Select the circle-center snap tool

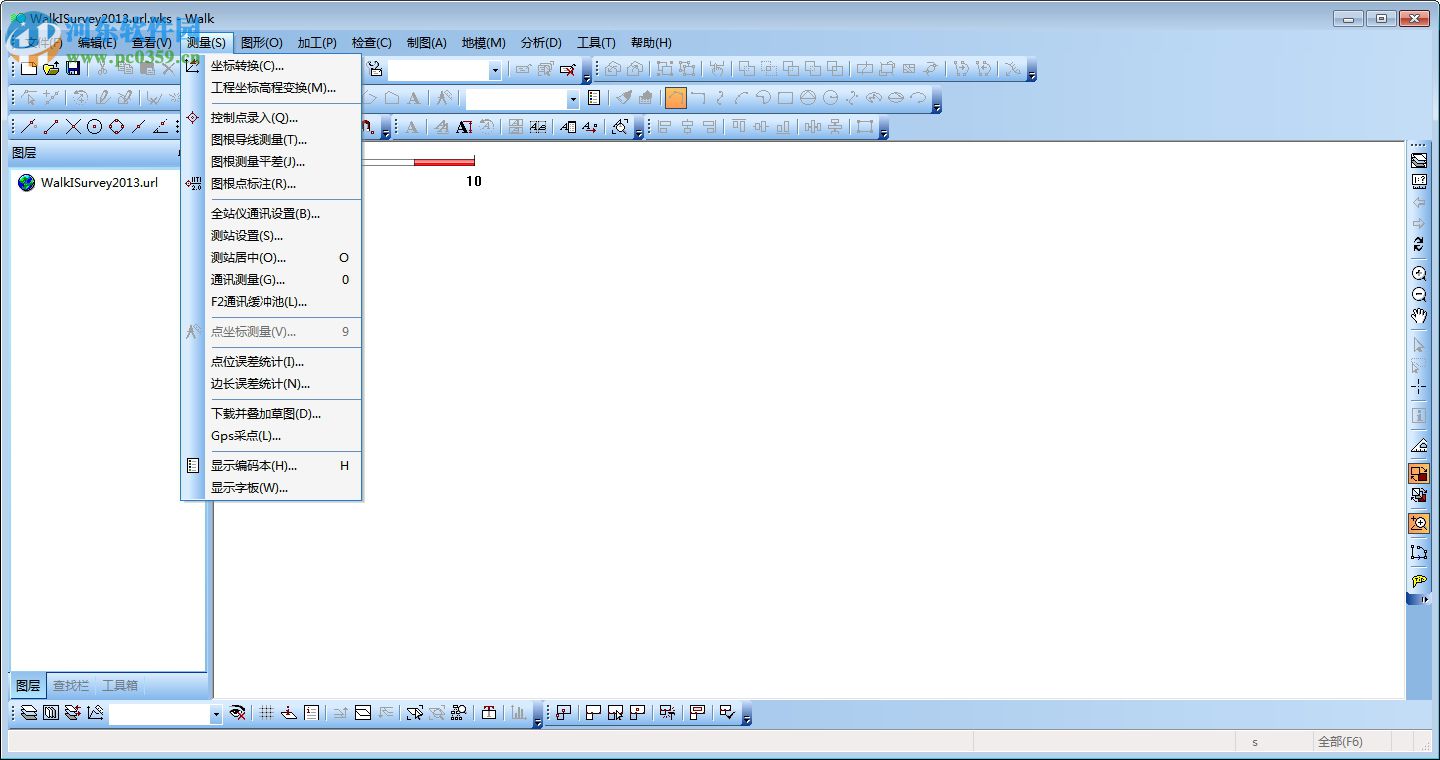pos(95,127)
